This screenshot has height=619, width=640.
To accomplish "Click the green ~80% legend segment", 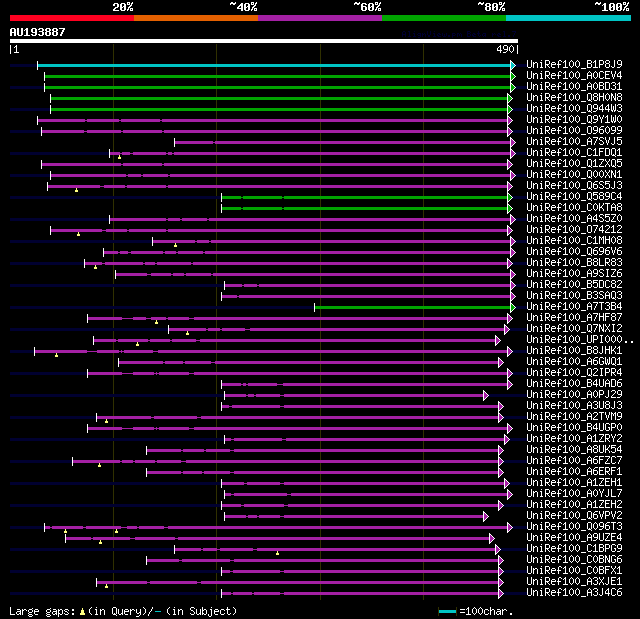I will 444,18.
